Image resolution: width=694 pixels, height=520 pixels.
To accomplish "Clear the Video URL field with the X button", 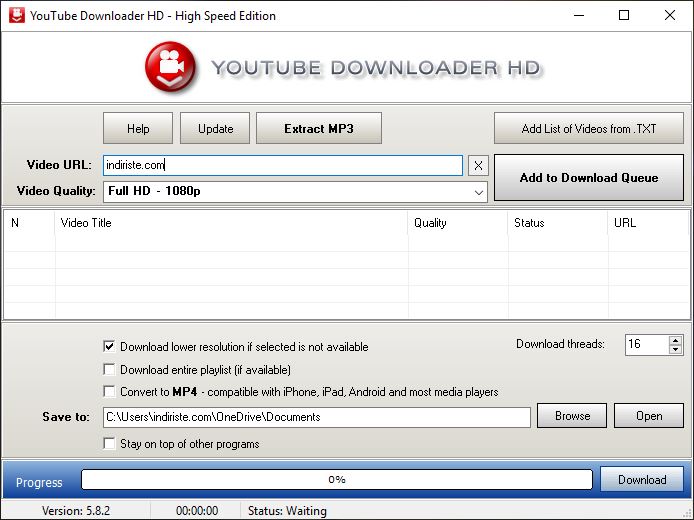I will point(478,166).
